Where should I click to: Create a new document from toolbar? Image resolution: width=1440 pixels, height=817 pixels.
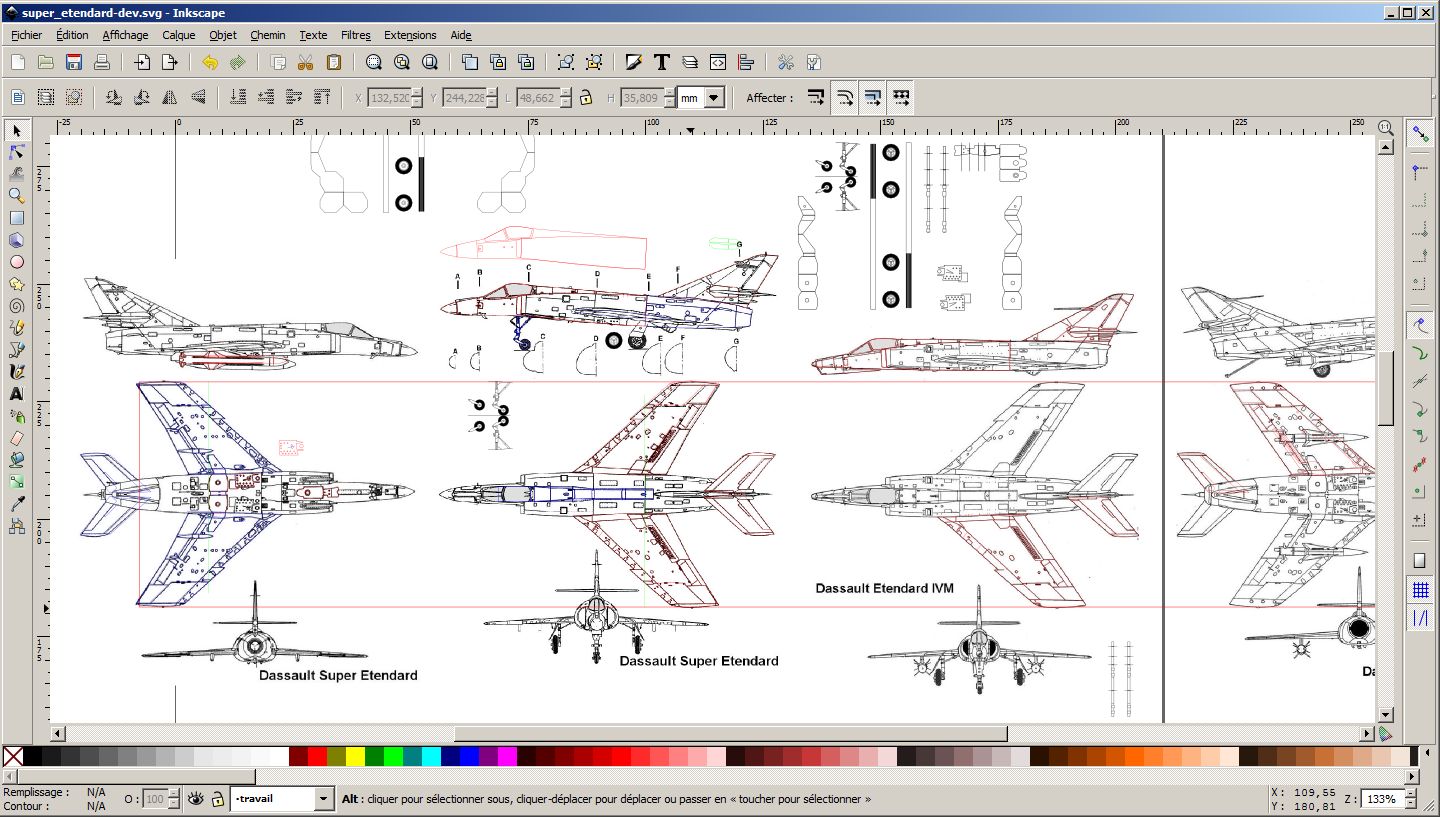coord(17,62)
